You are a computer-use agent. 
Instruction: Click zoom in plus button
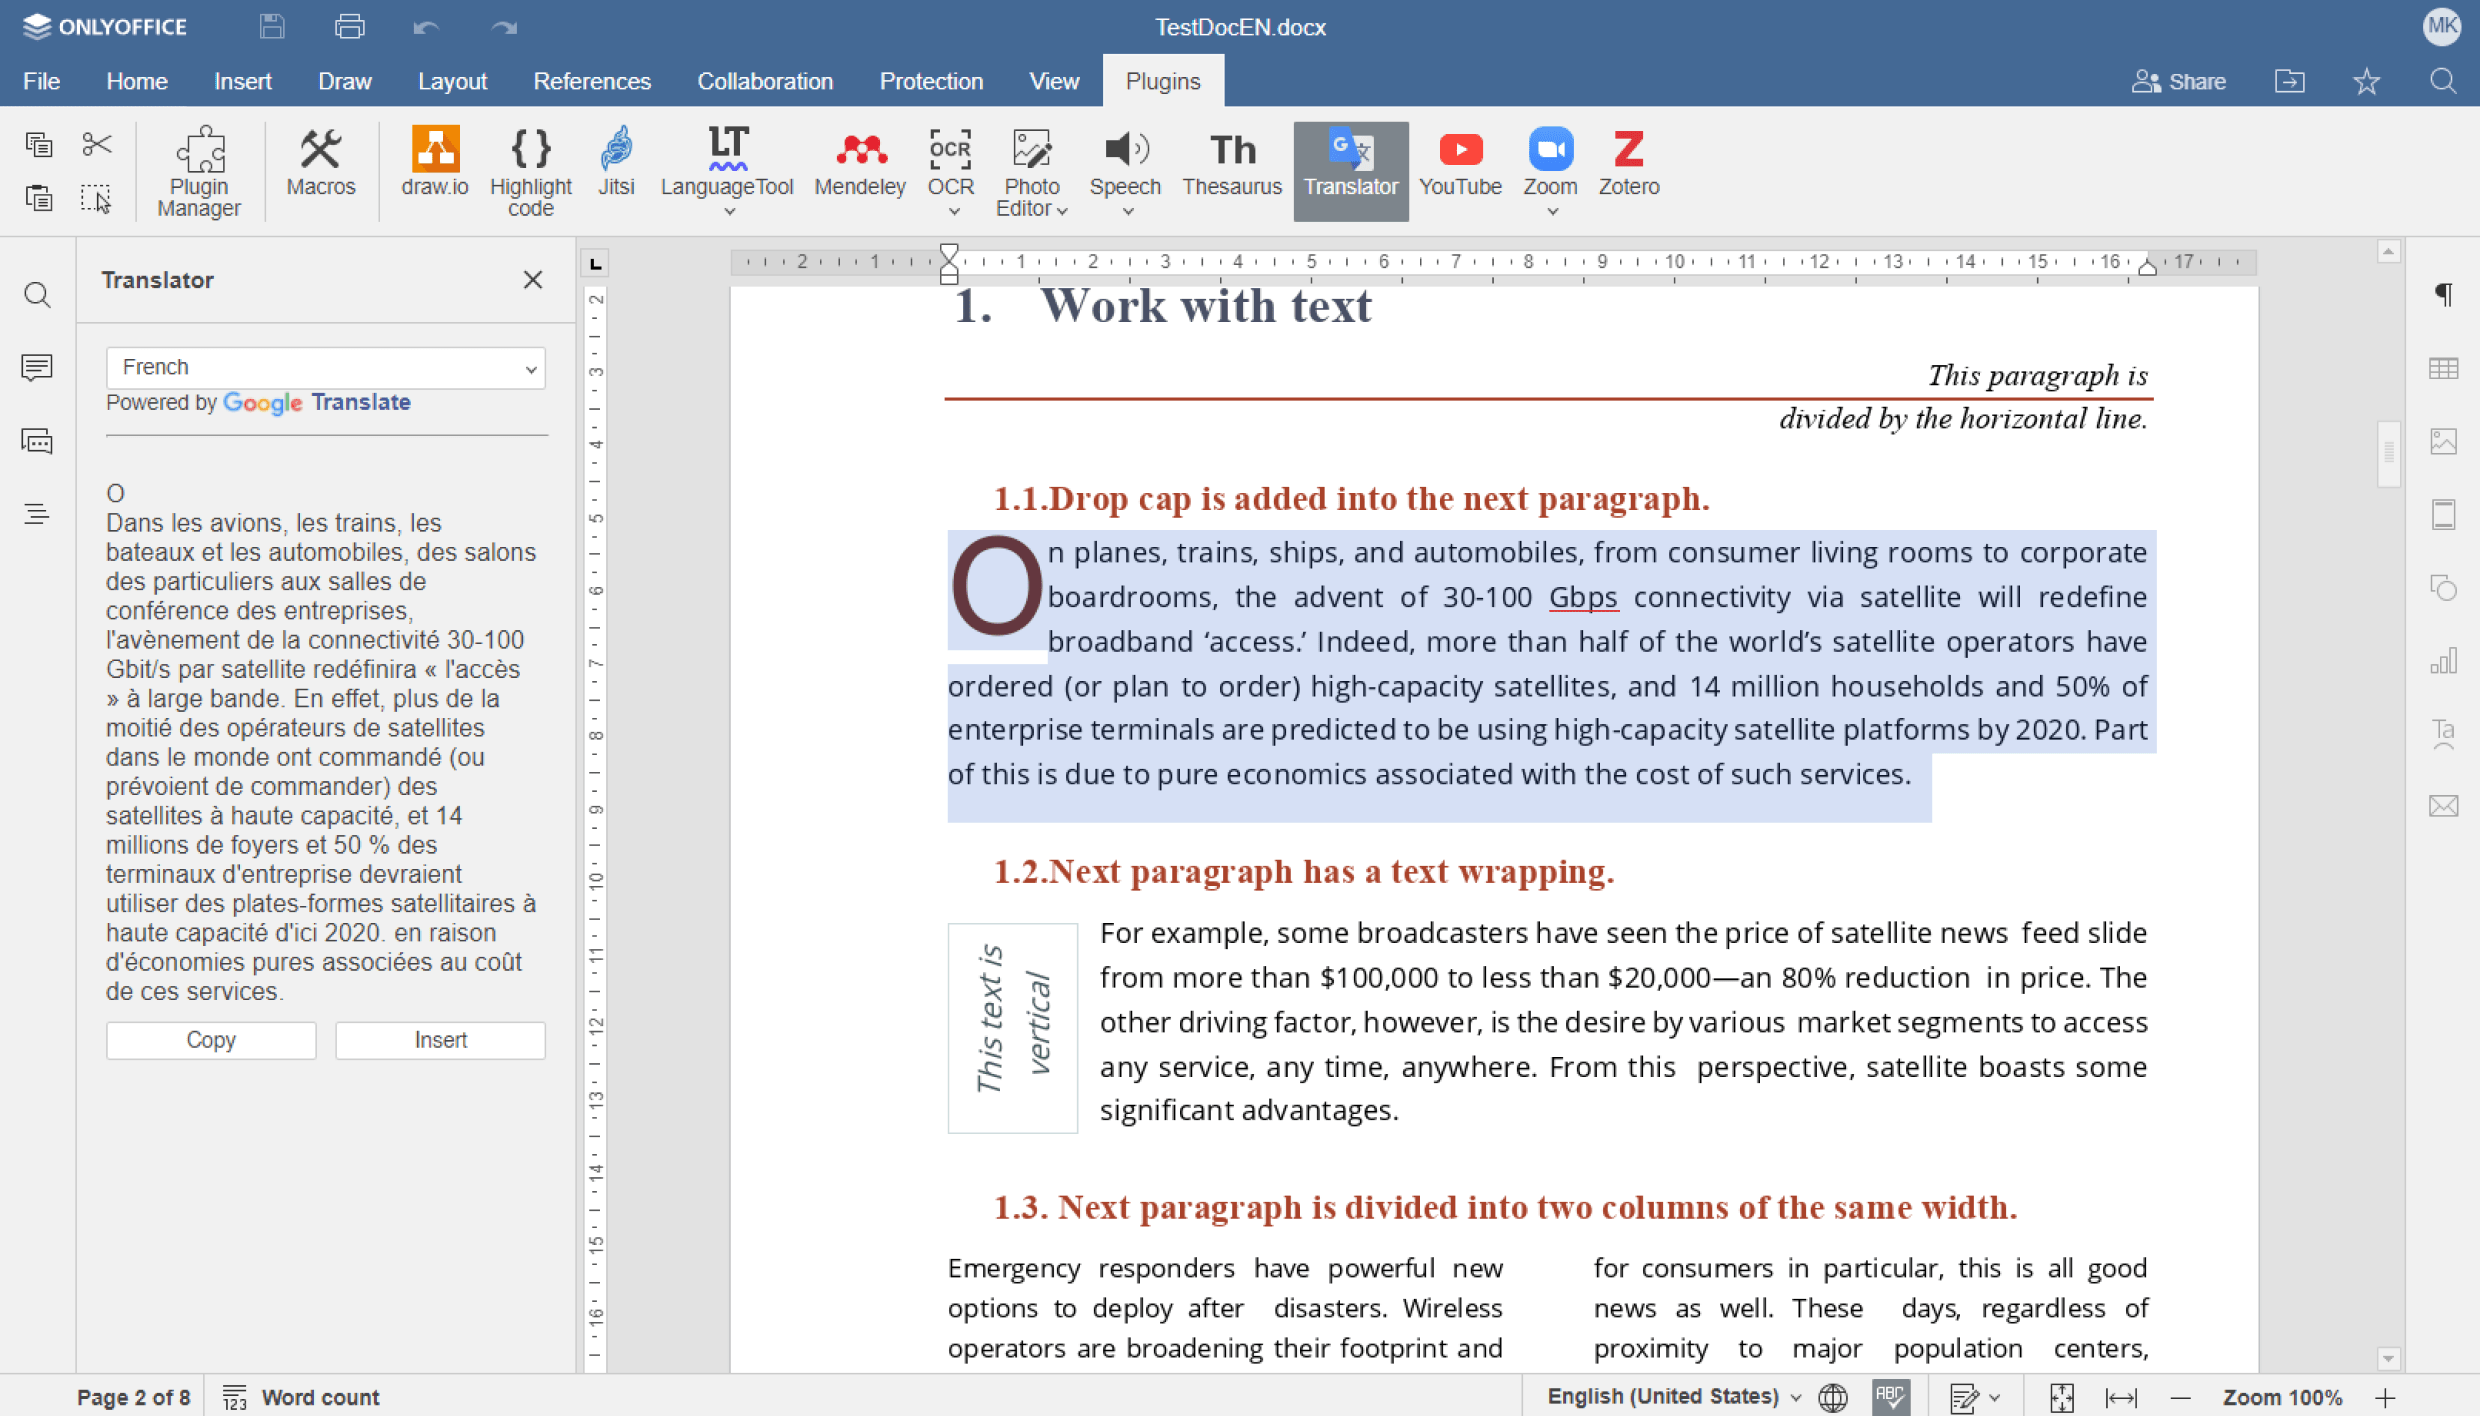[x=2385, y=1397]
